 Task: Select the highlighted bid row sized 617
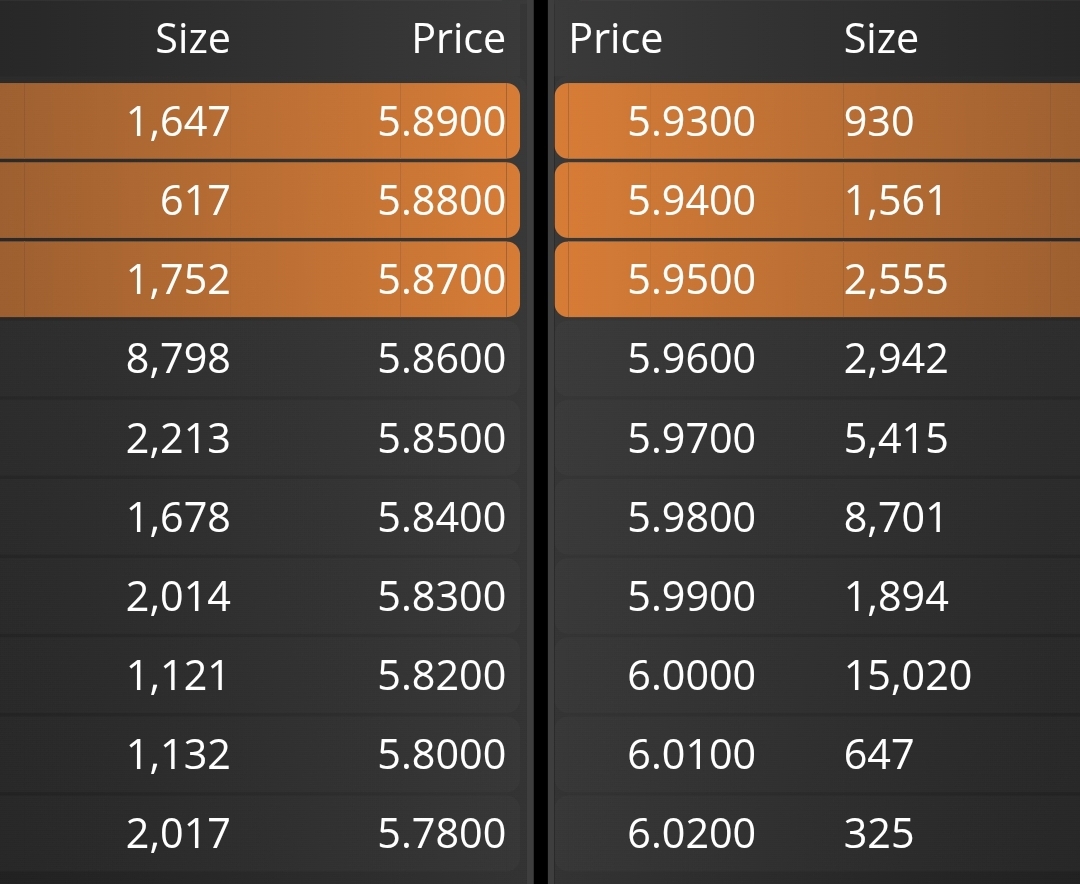click(x=260, y=201)
